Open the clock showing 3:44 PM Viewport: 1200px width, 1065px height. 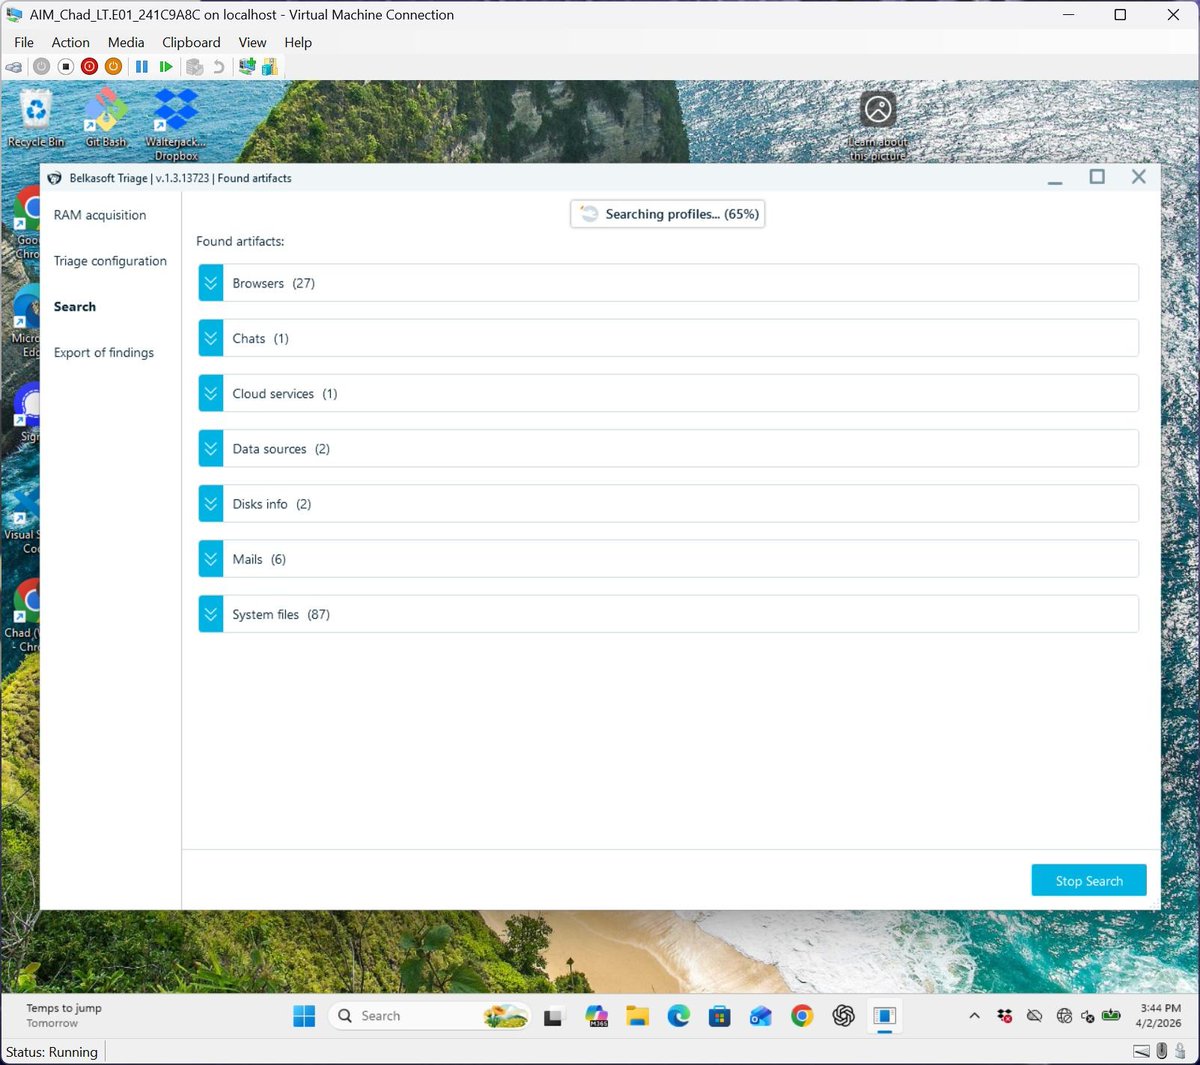pos(1160,1016)
